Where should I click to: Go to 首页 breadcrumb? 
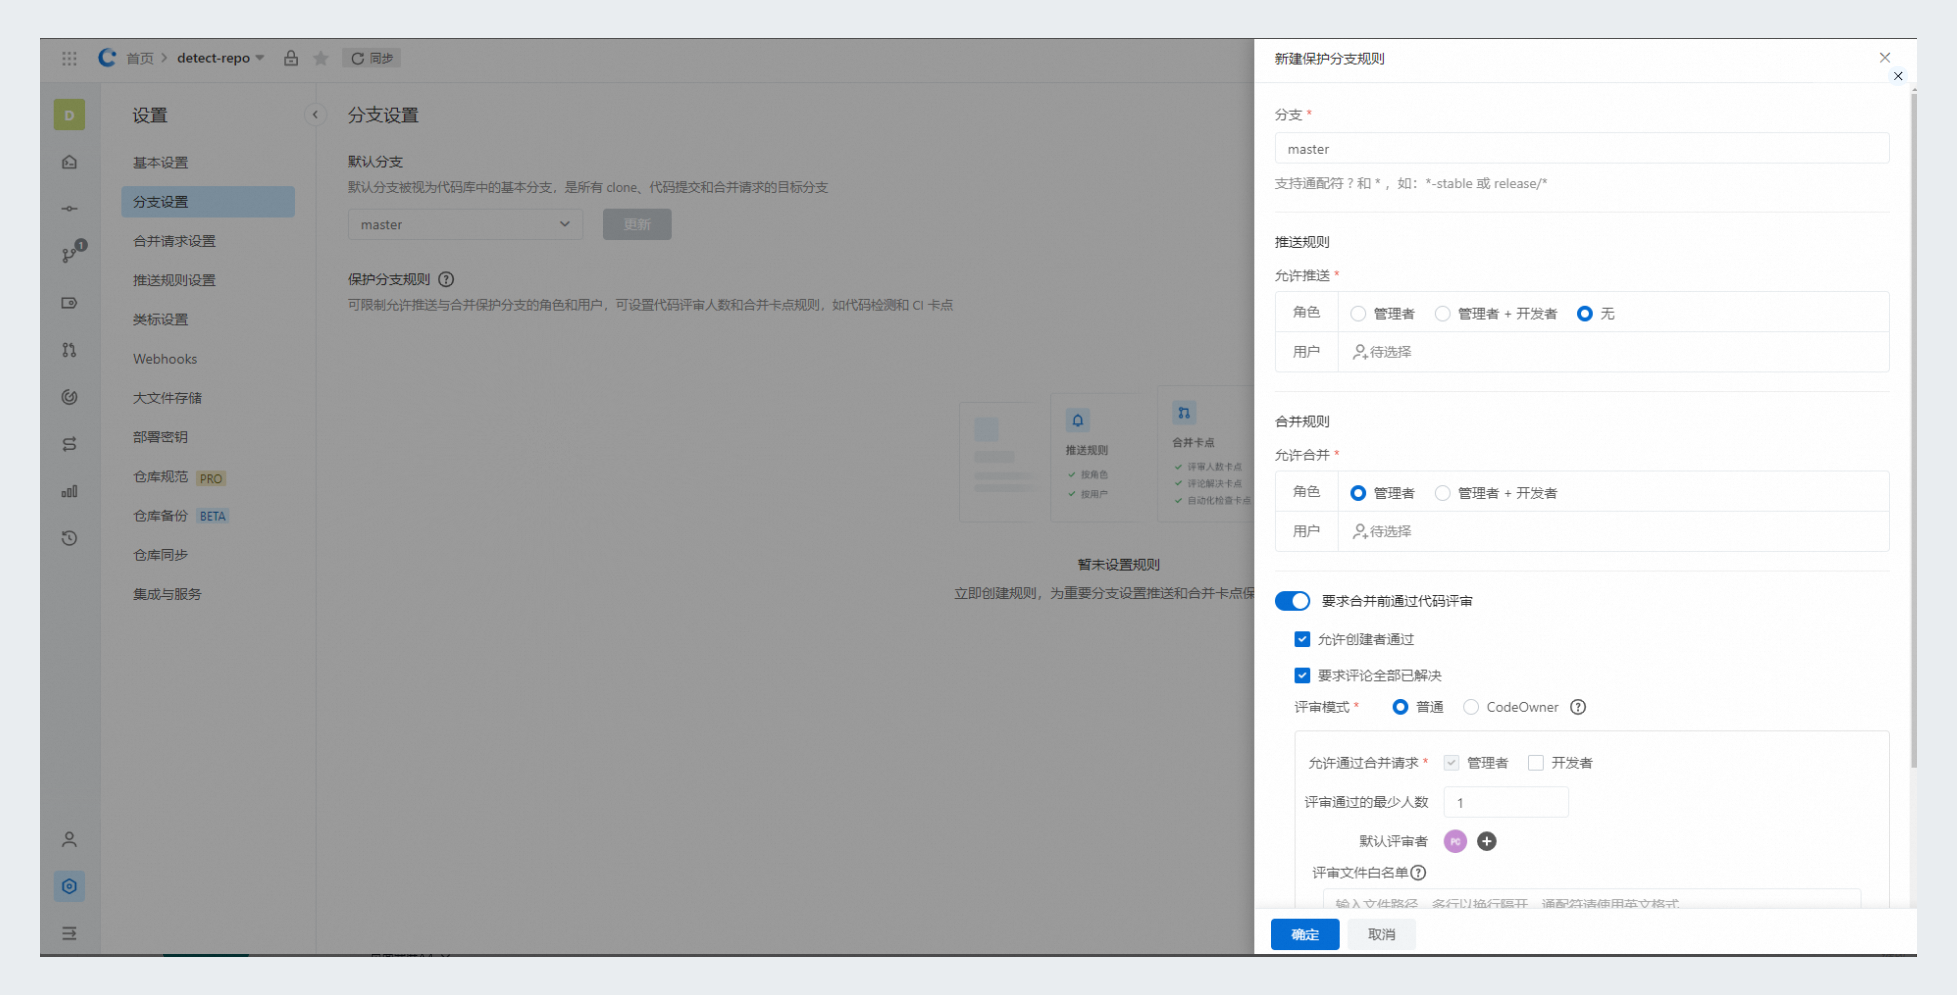[x=140, y=58]
